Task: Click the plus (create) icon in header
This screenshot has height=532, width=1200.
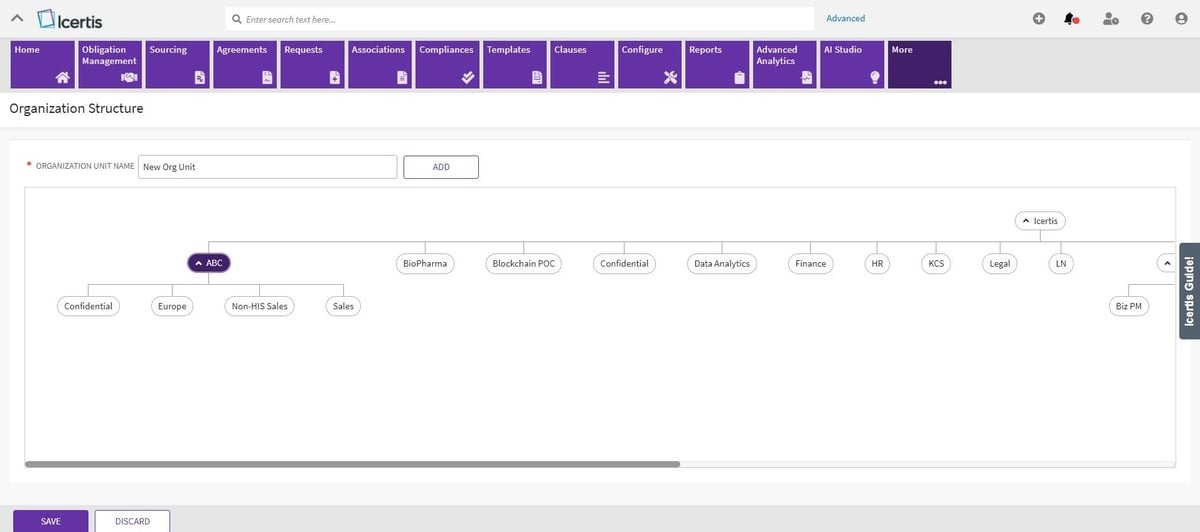Action: tap(1039, 19)
